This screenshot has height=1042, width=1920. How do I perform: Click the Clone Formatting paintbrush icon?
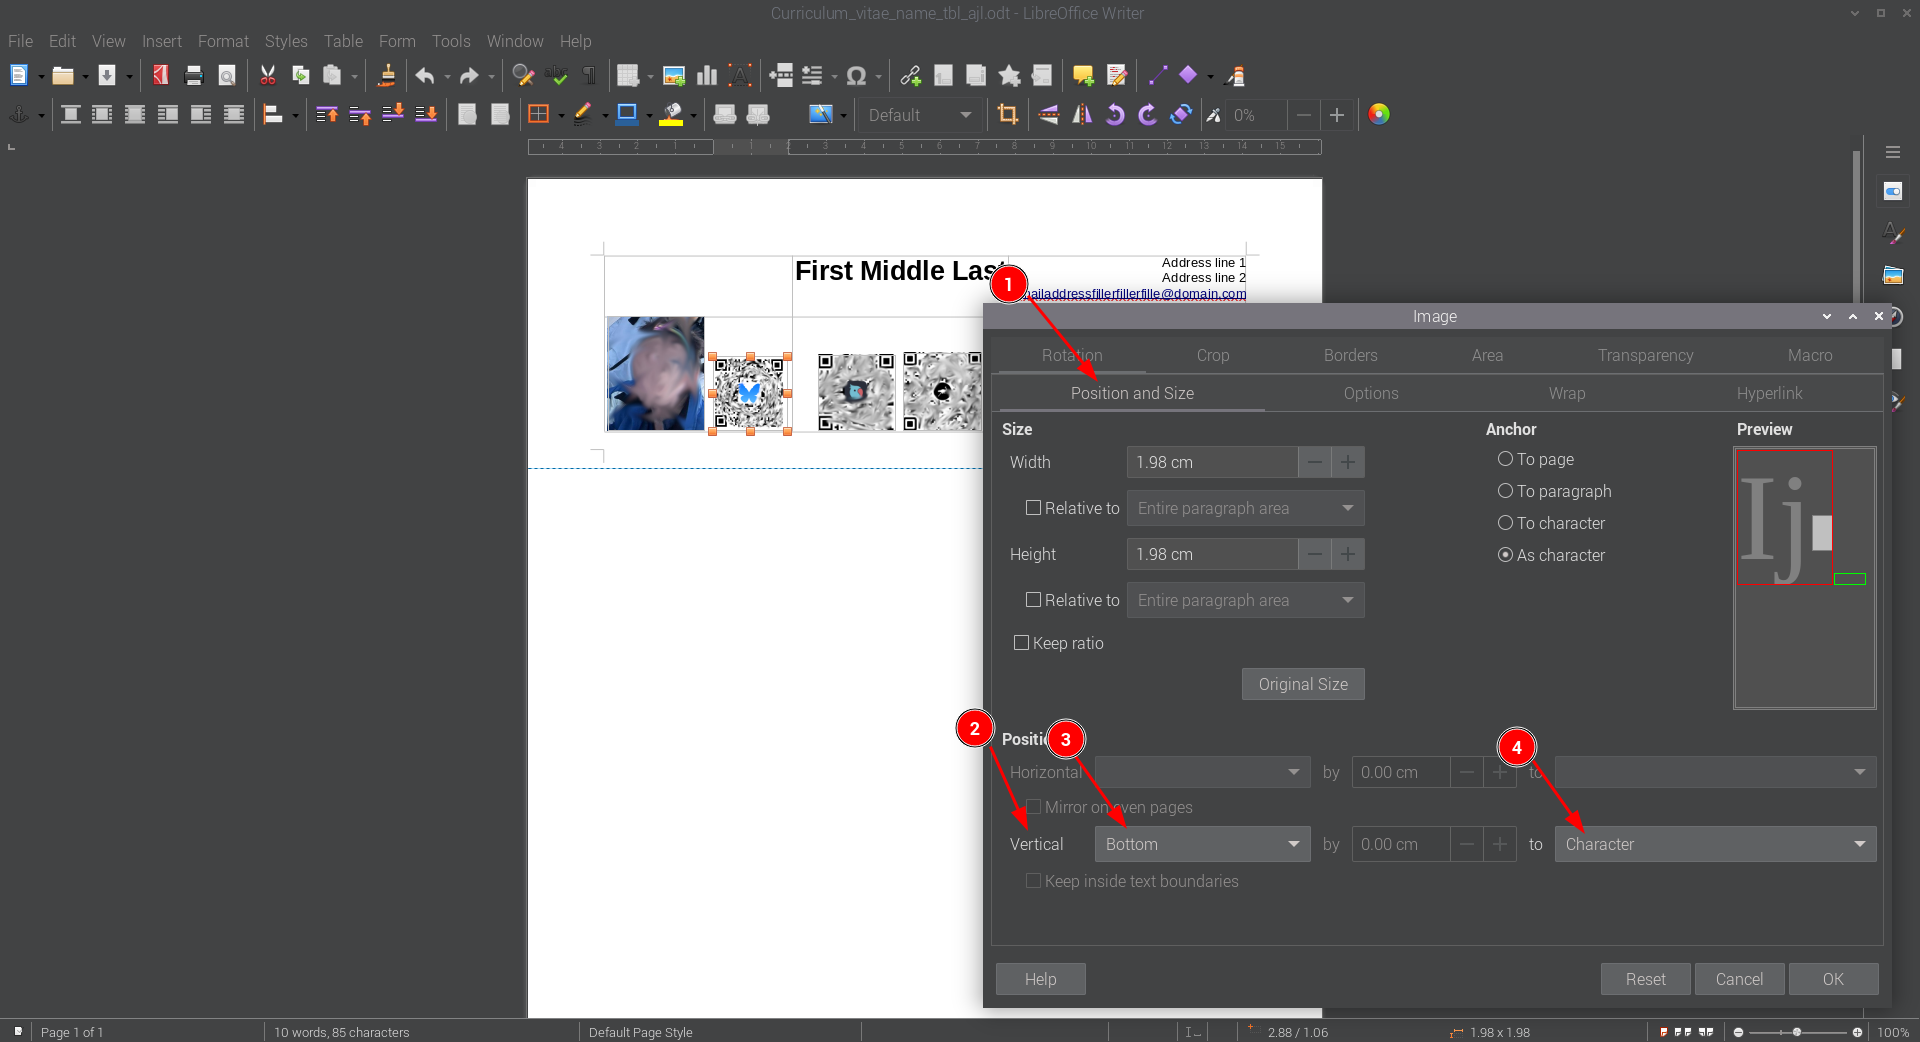(386, 76)
